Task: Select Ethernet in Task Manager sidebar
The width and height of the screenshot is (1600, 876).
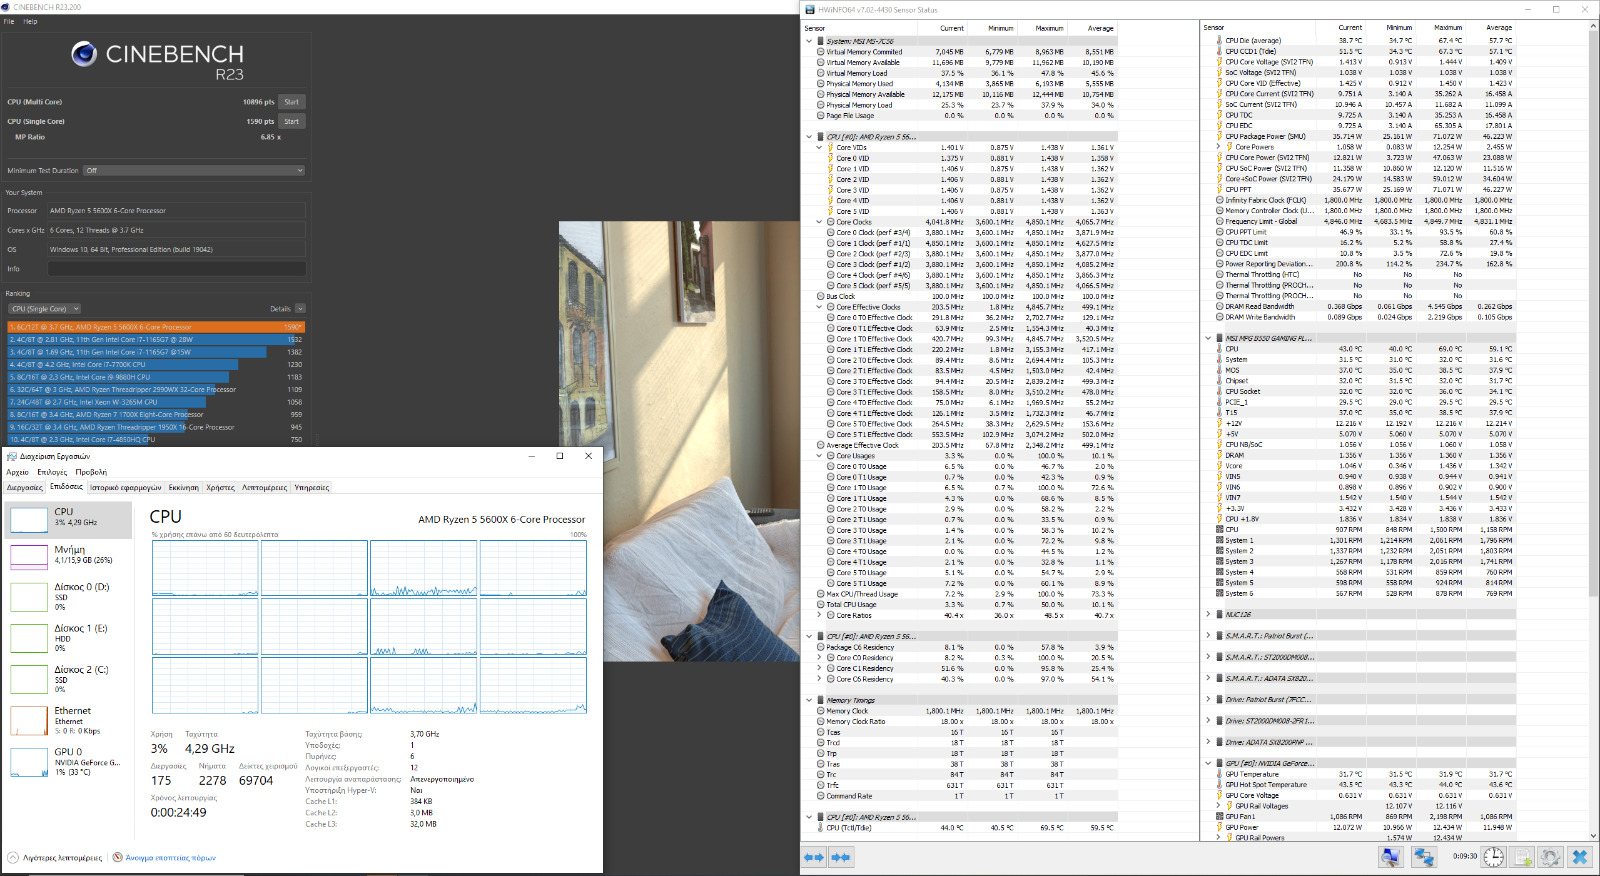Action: [x=69, y=720]
